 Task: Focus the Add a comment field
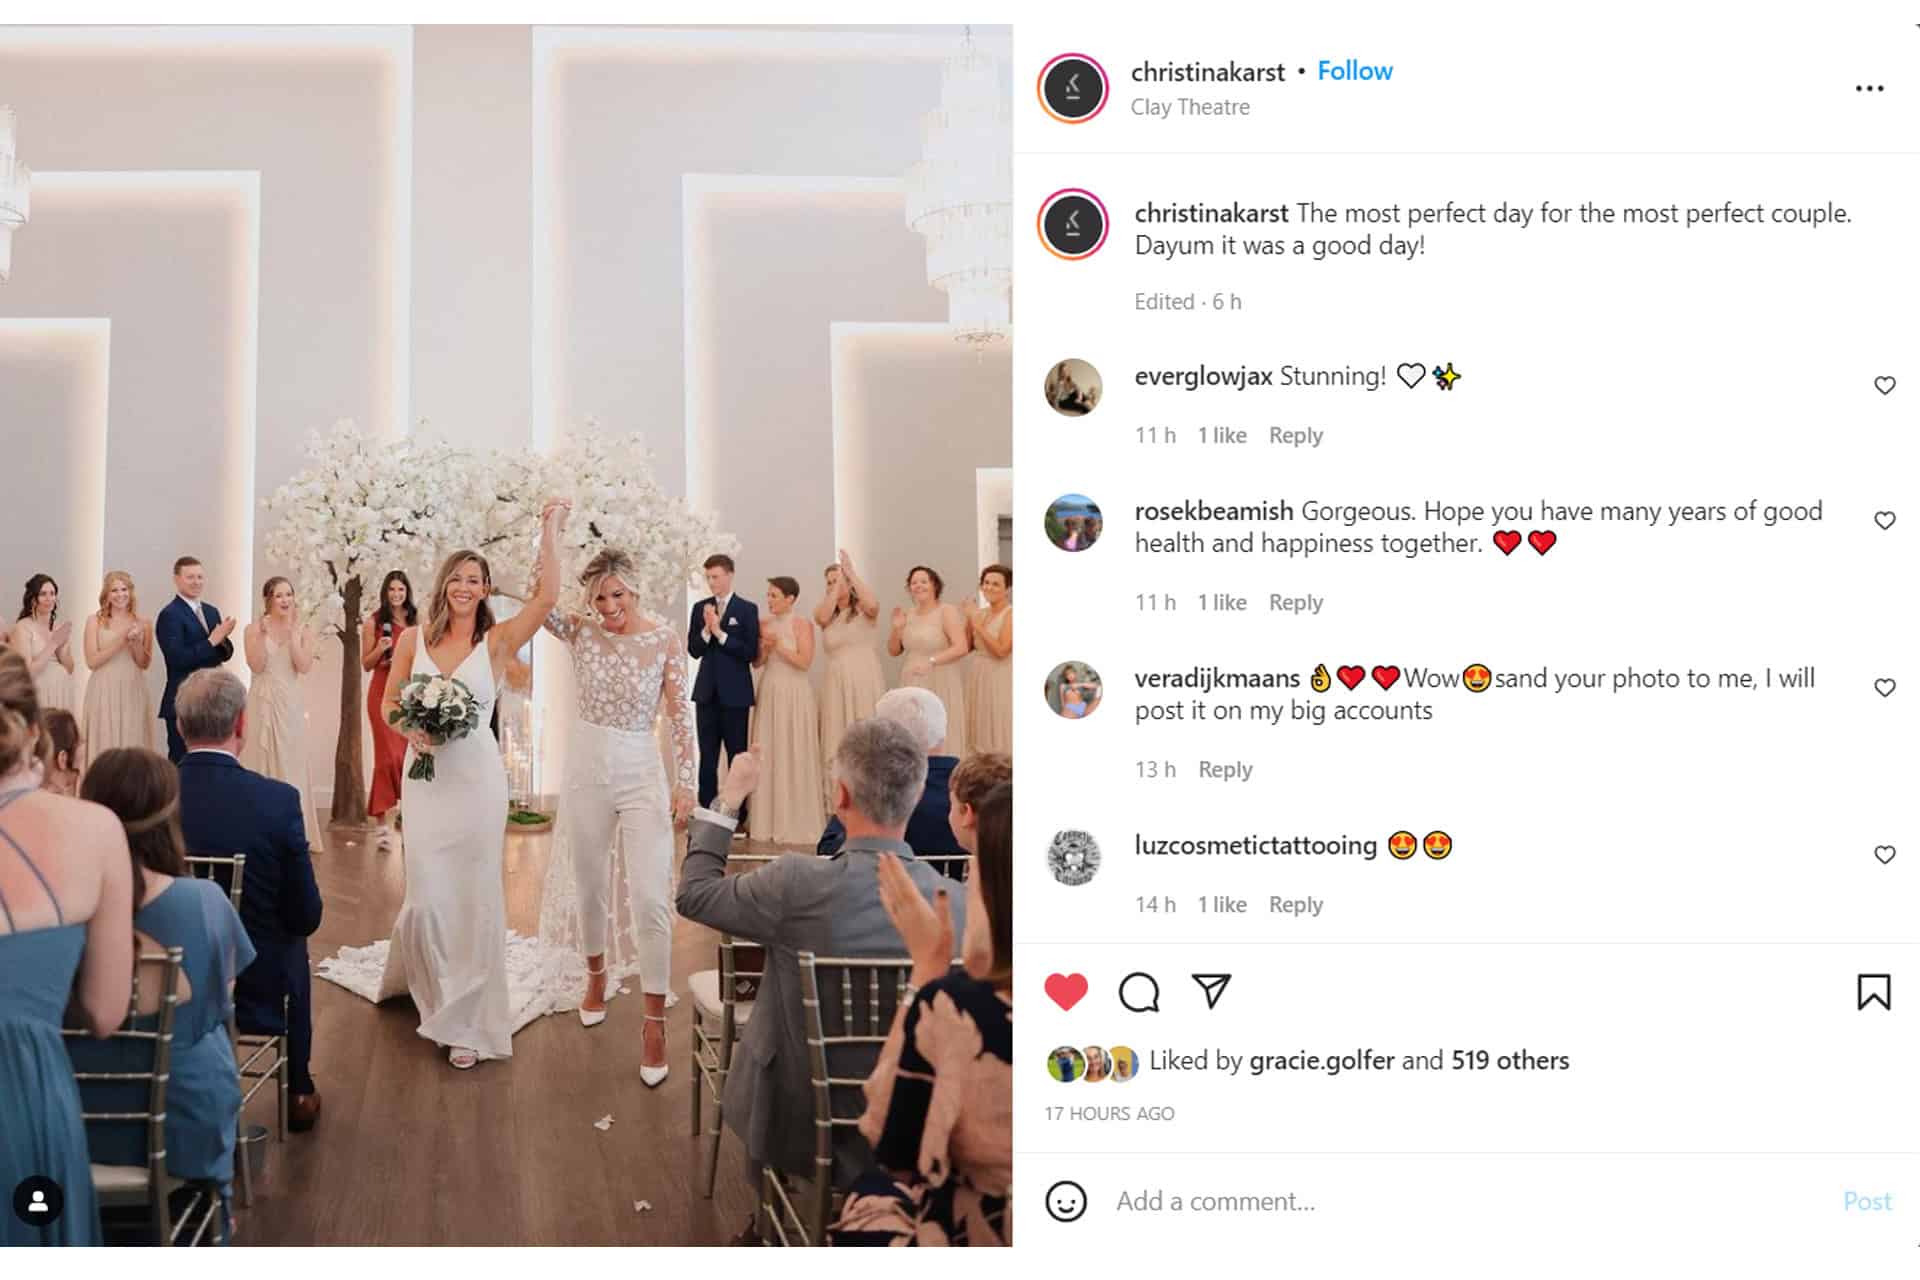coord(1470,1201)
